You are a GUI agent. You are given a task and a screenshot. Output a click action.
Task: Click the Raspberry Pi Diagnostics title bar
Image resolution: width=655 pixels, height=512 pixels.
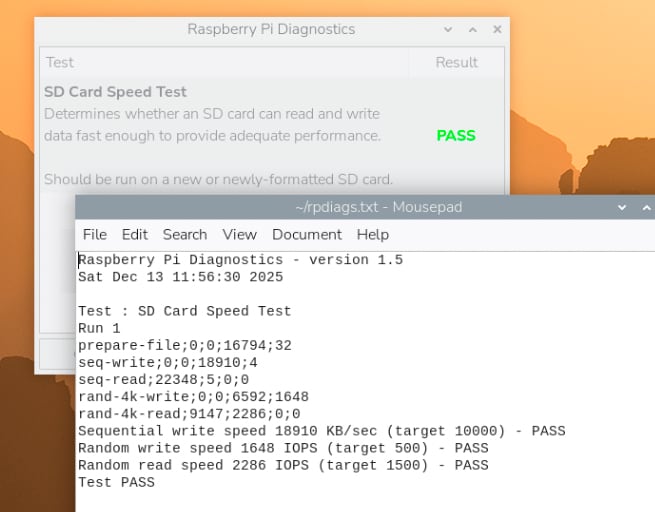point(271,30)
